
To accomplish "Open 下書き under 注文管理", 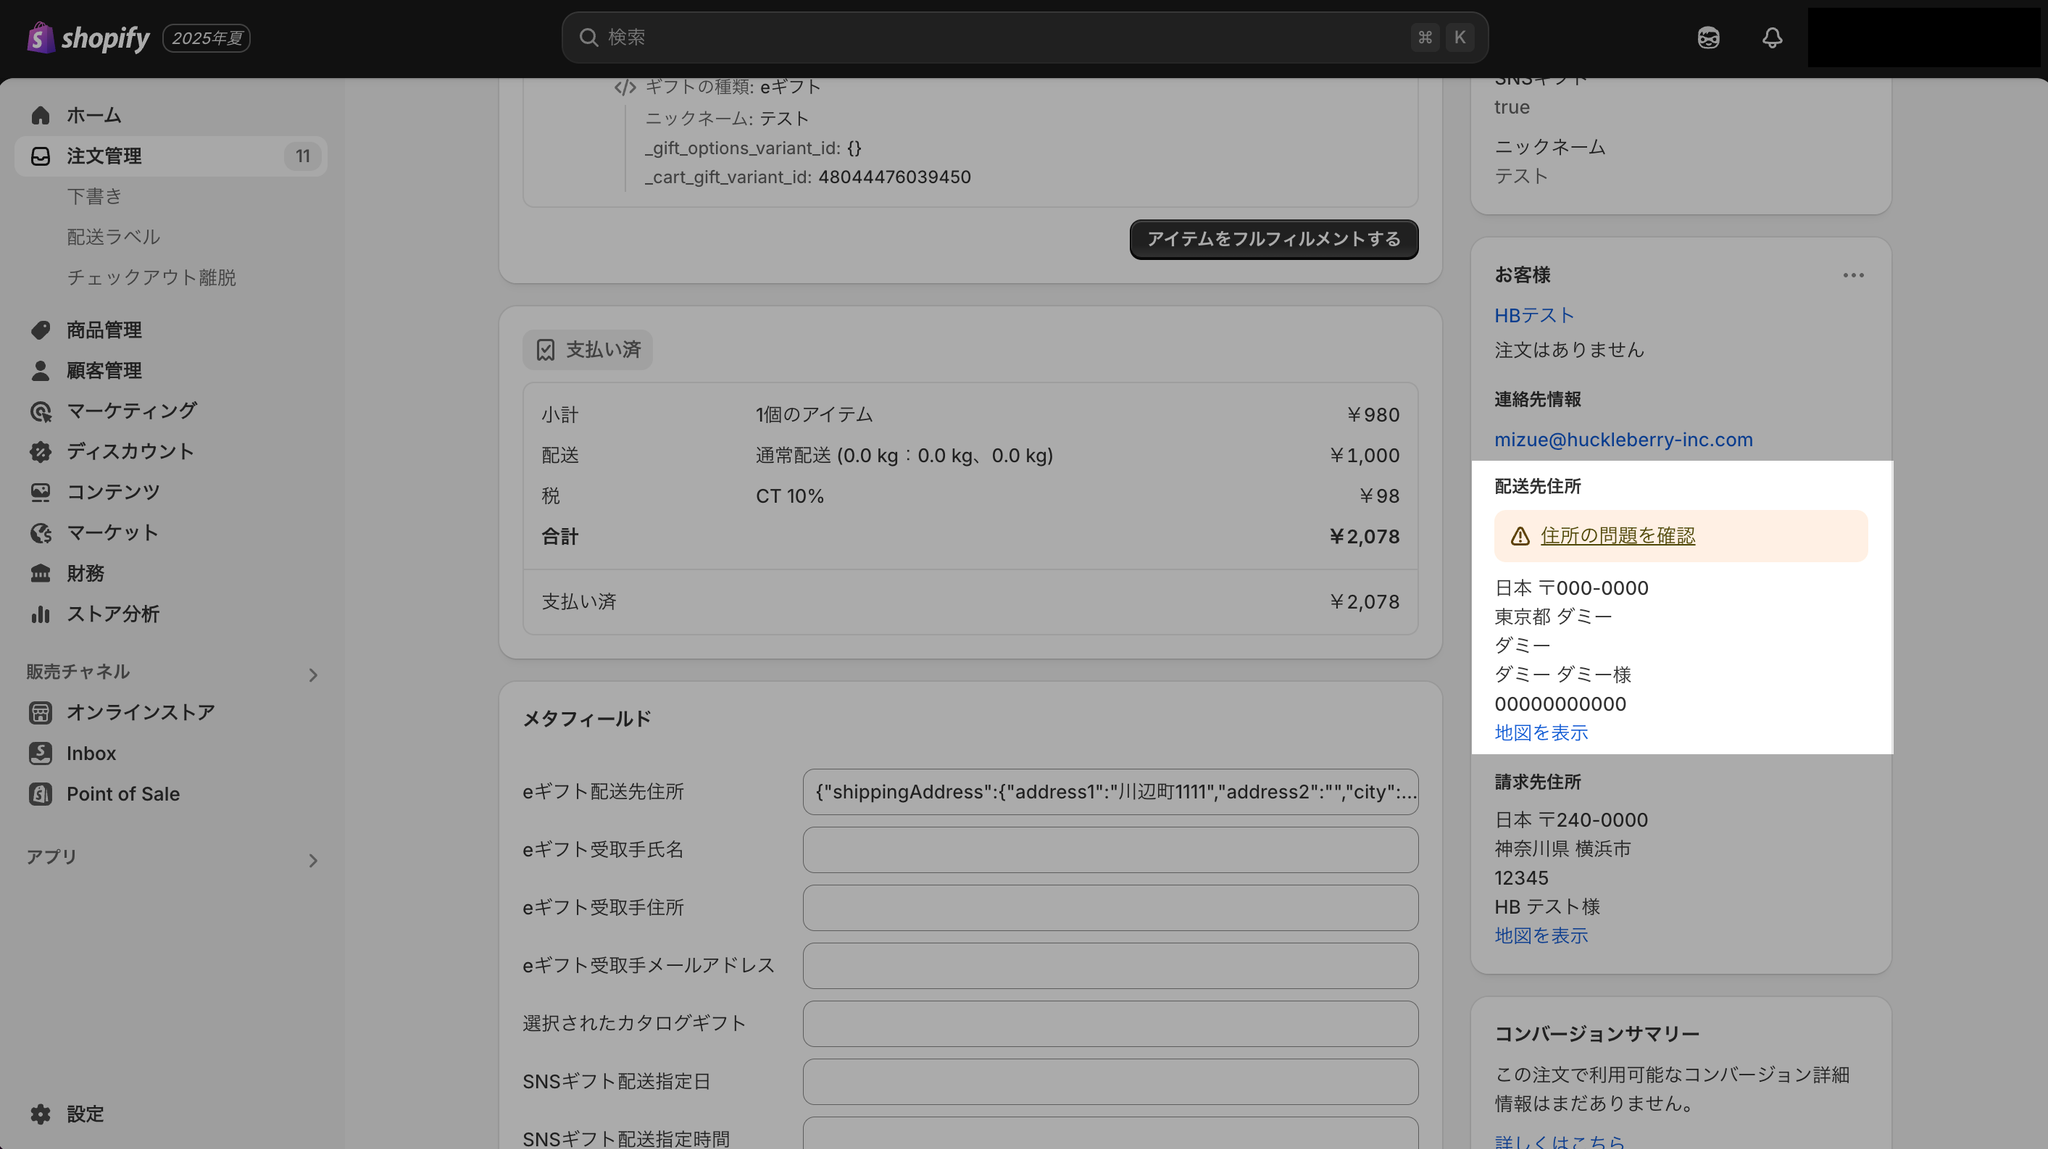I will (x=94, y=196).
